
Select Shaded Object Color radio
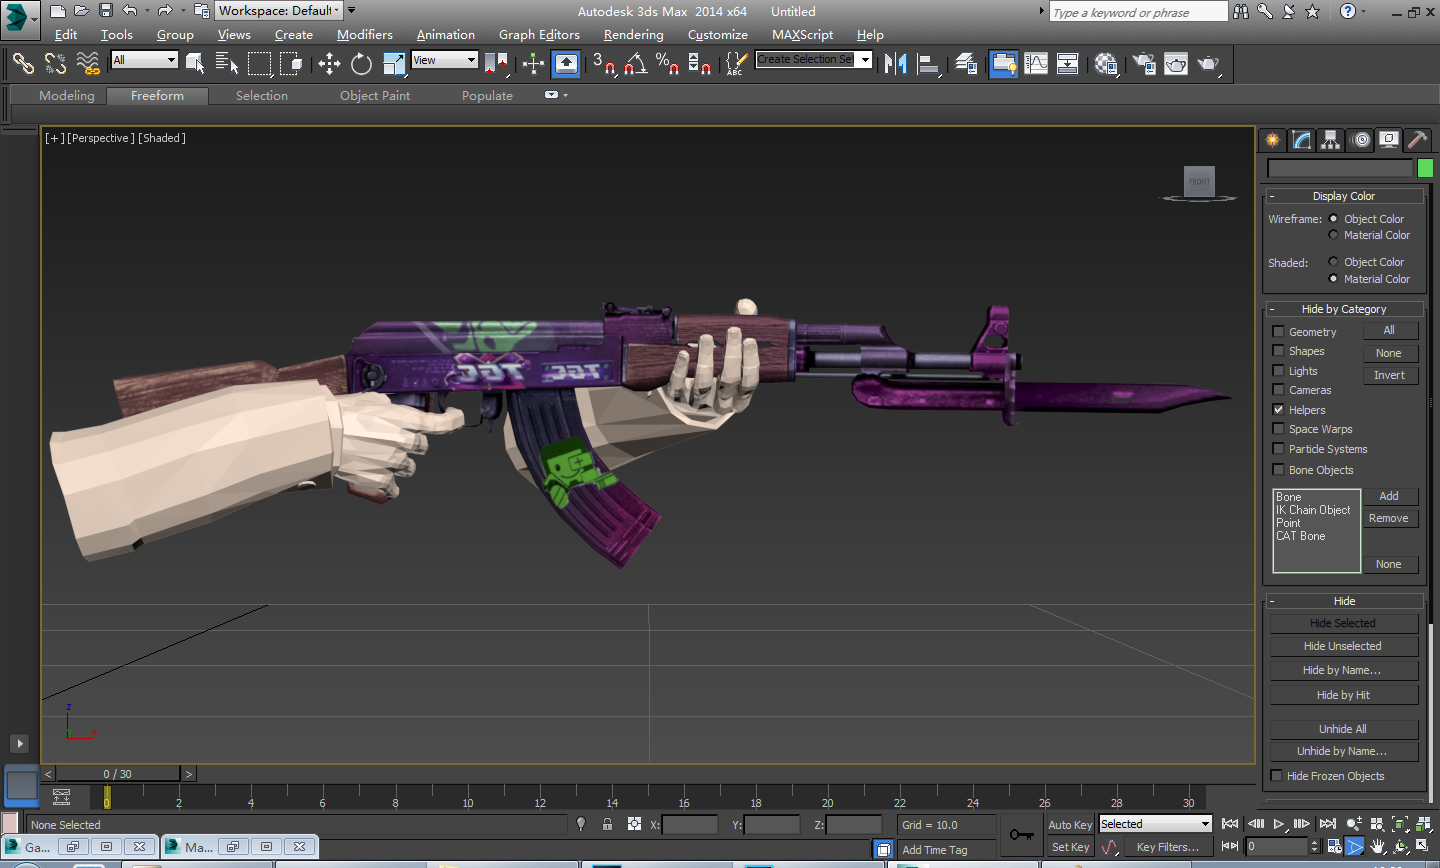[x=1333, y=262]
